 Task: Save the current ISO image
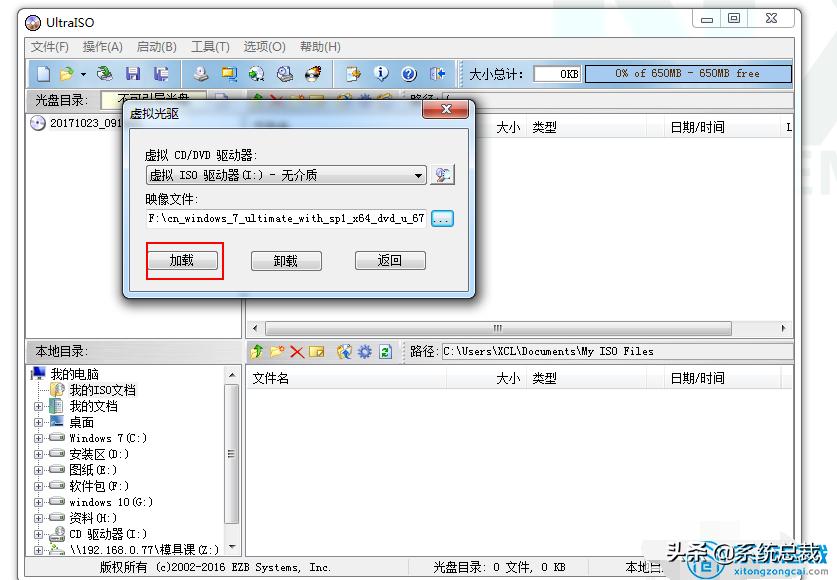point(131,71)
